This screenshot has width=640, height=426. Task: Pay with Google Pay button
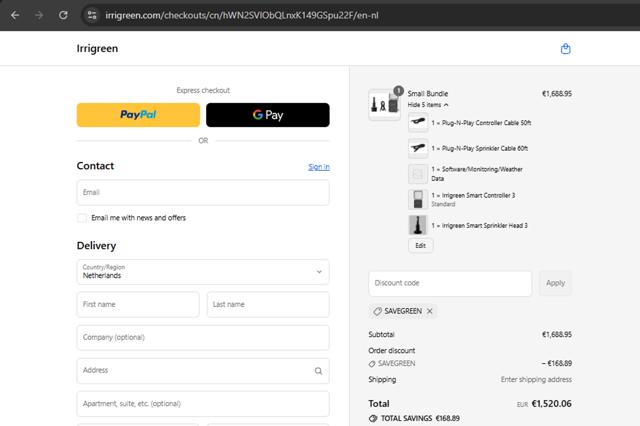pos(268,115)
